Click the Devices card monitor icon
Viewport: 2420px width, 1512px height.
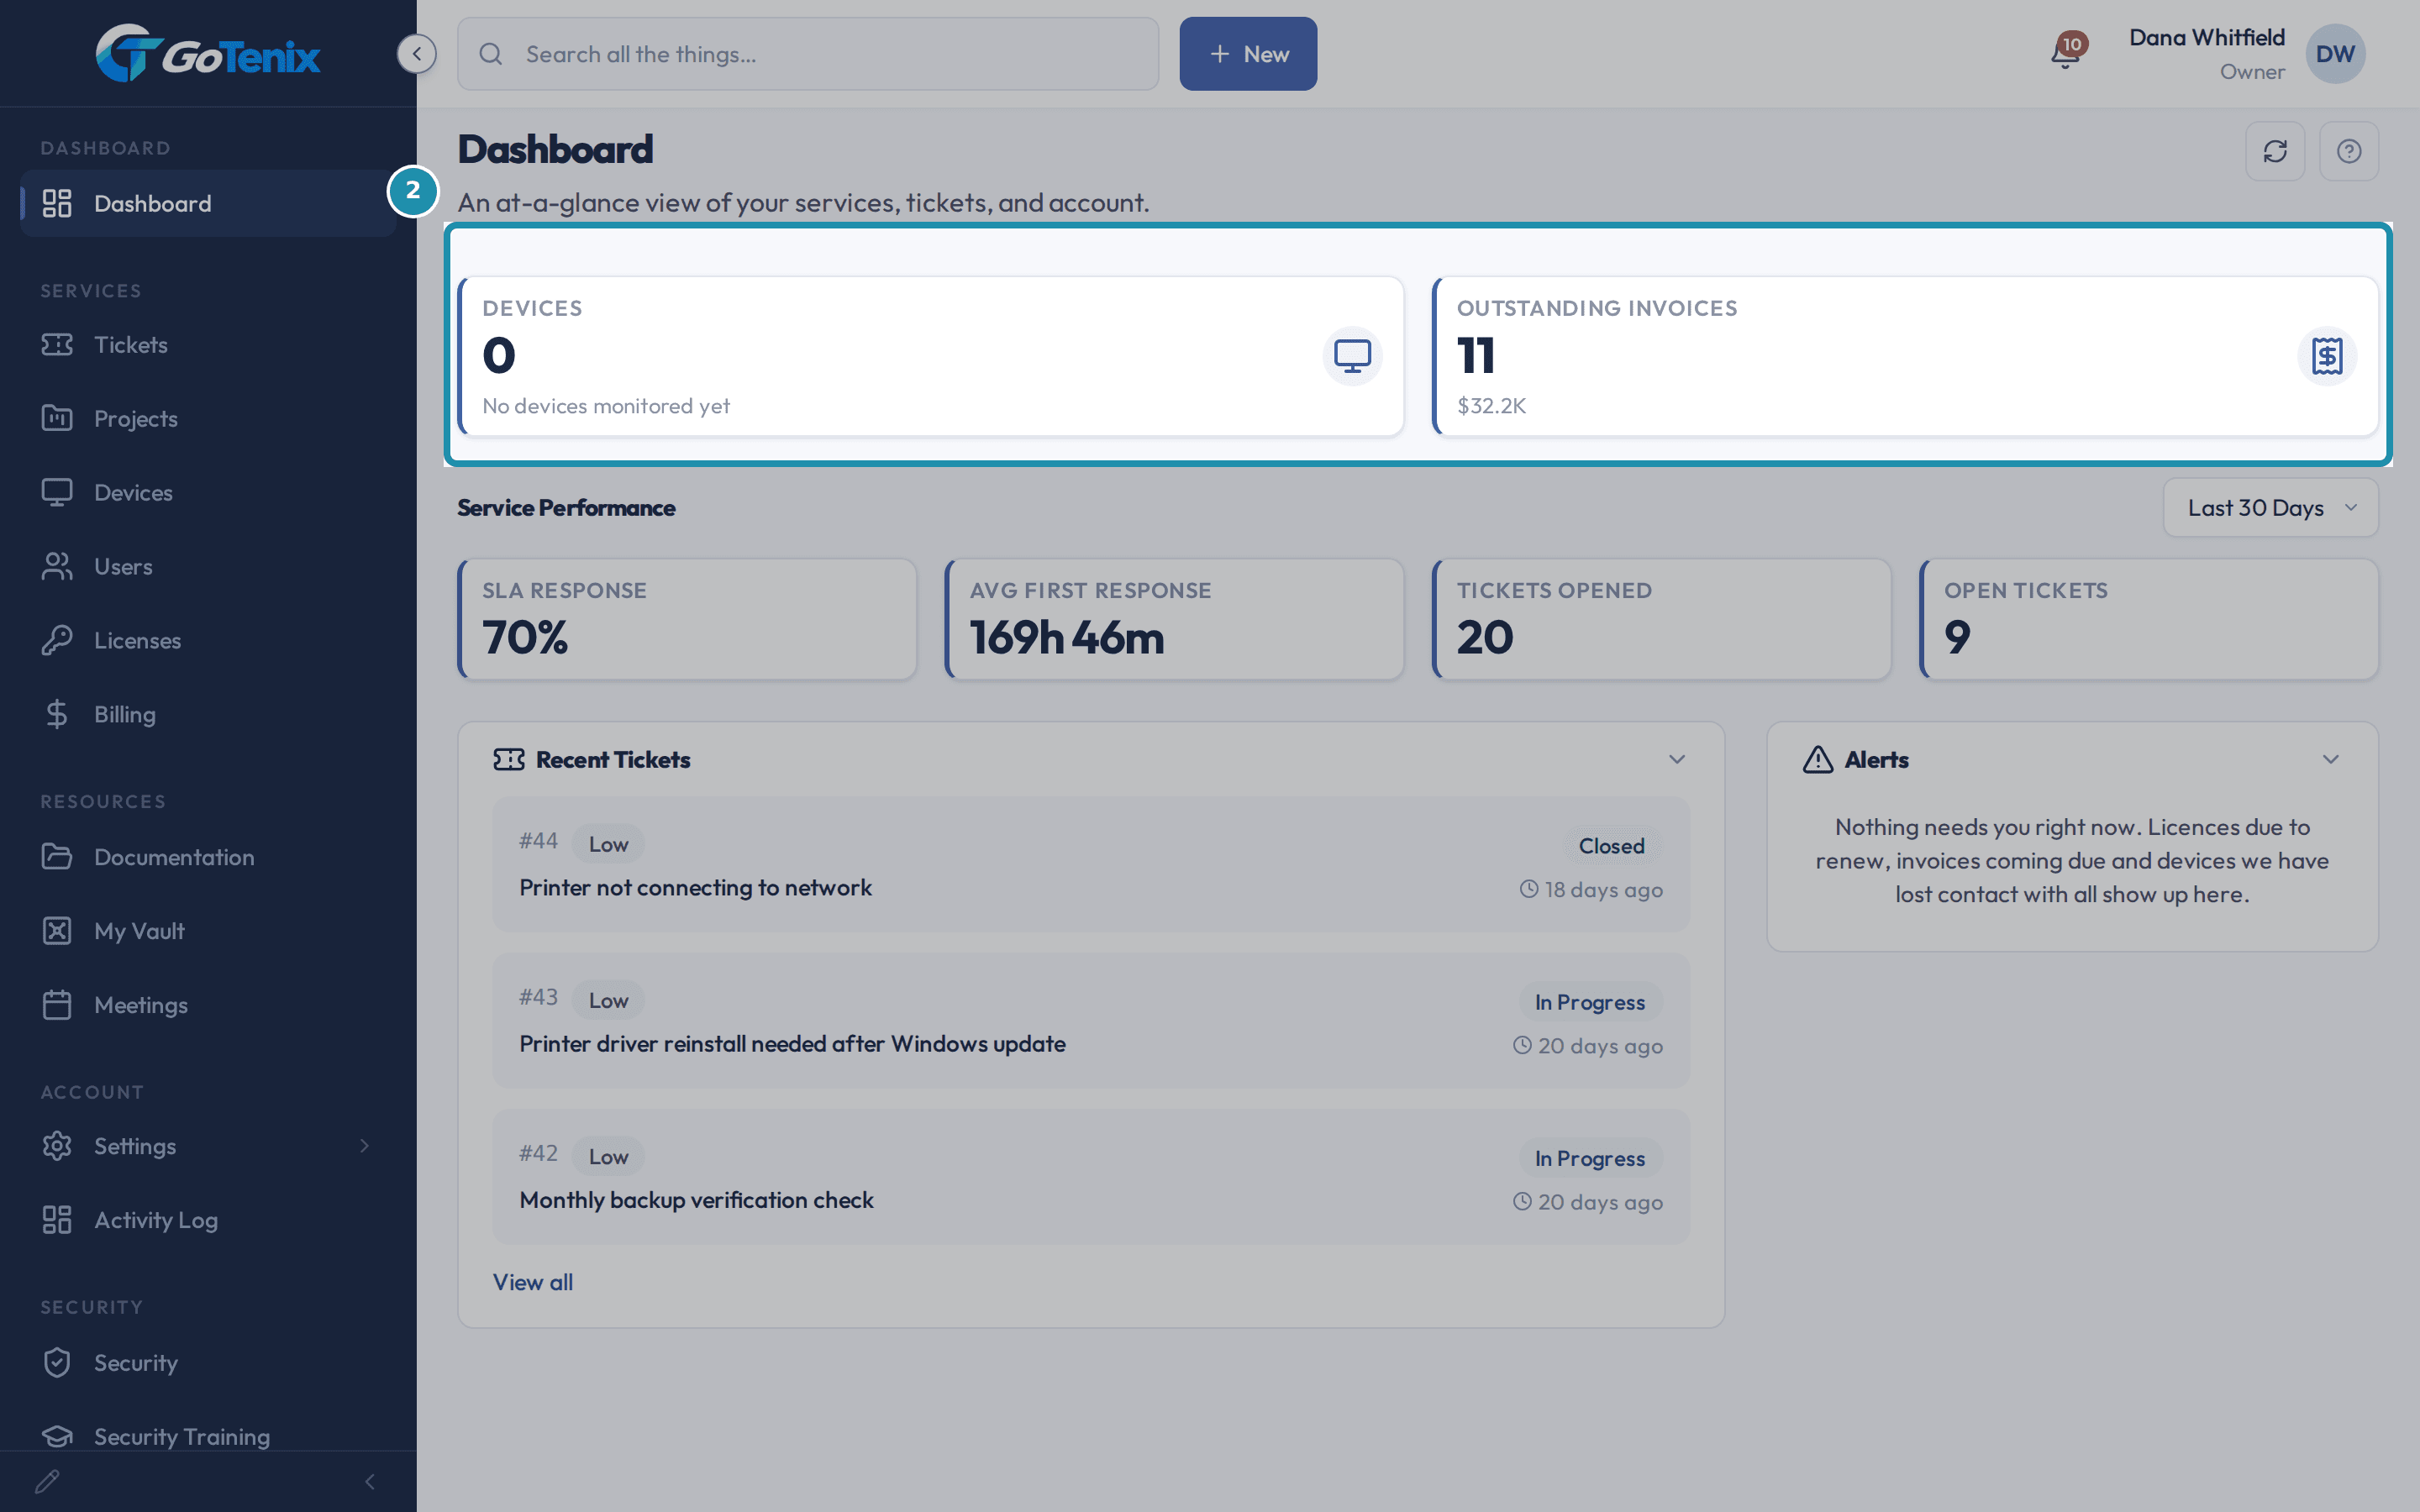pyautogui.click(x=1352, y=356)
